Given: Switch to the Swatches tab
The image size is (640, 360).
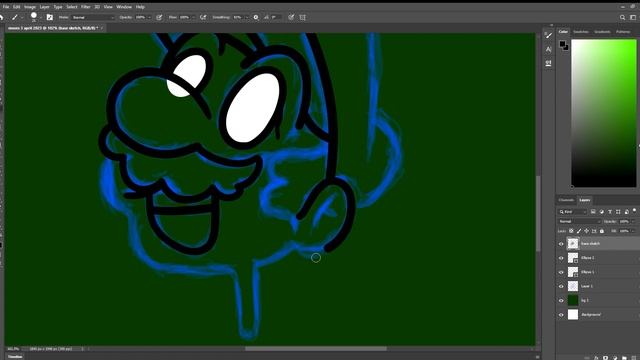Looking at the screenshot, I should coord(581,32).
